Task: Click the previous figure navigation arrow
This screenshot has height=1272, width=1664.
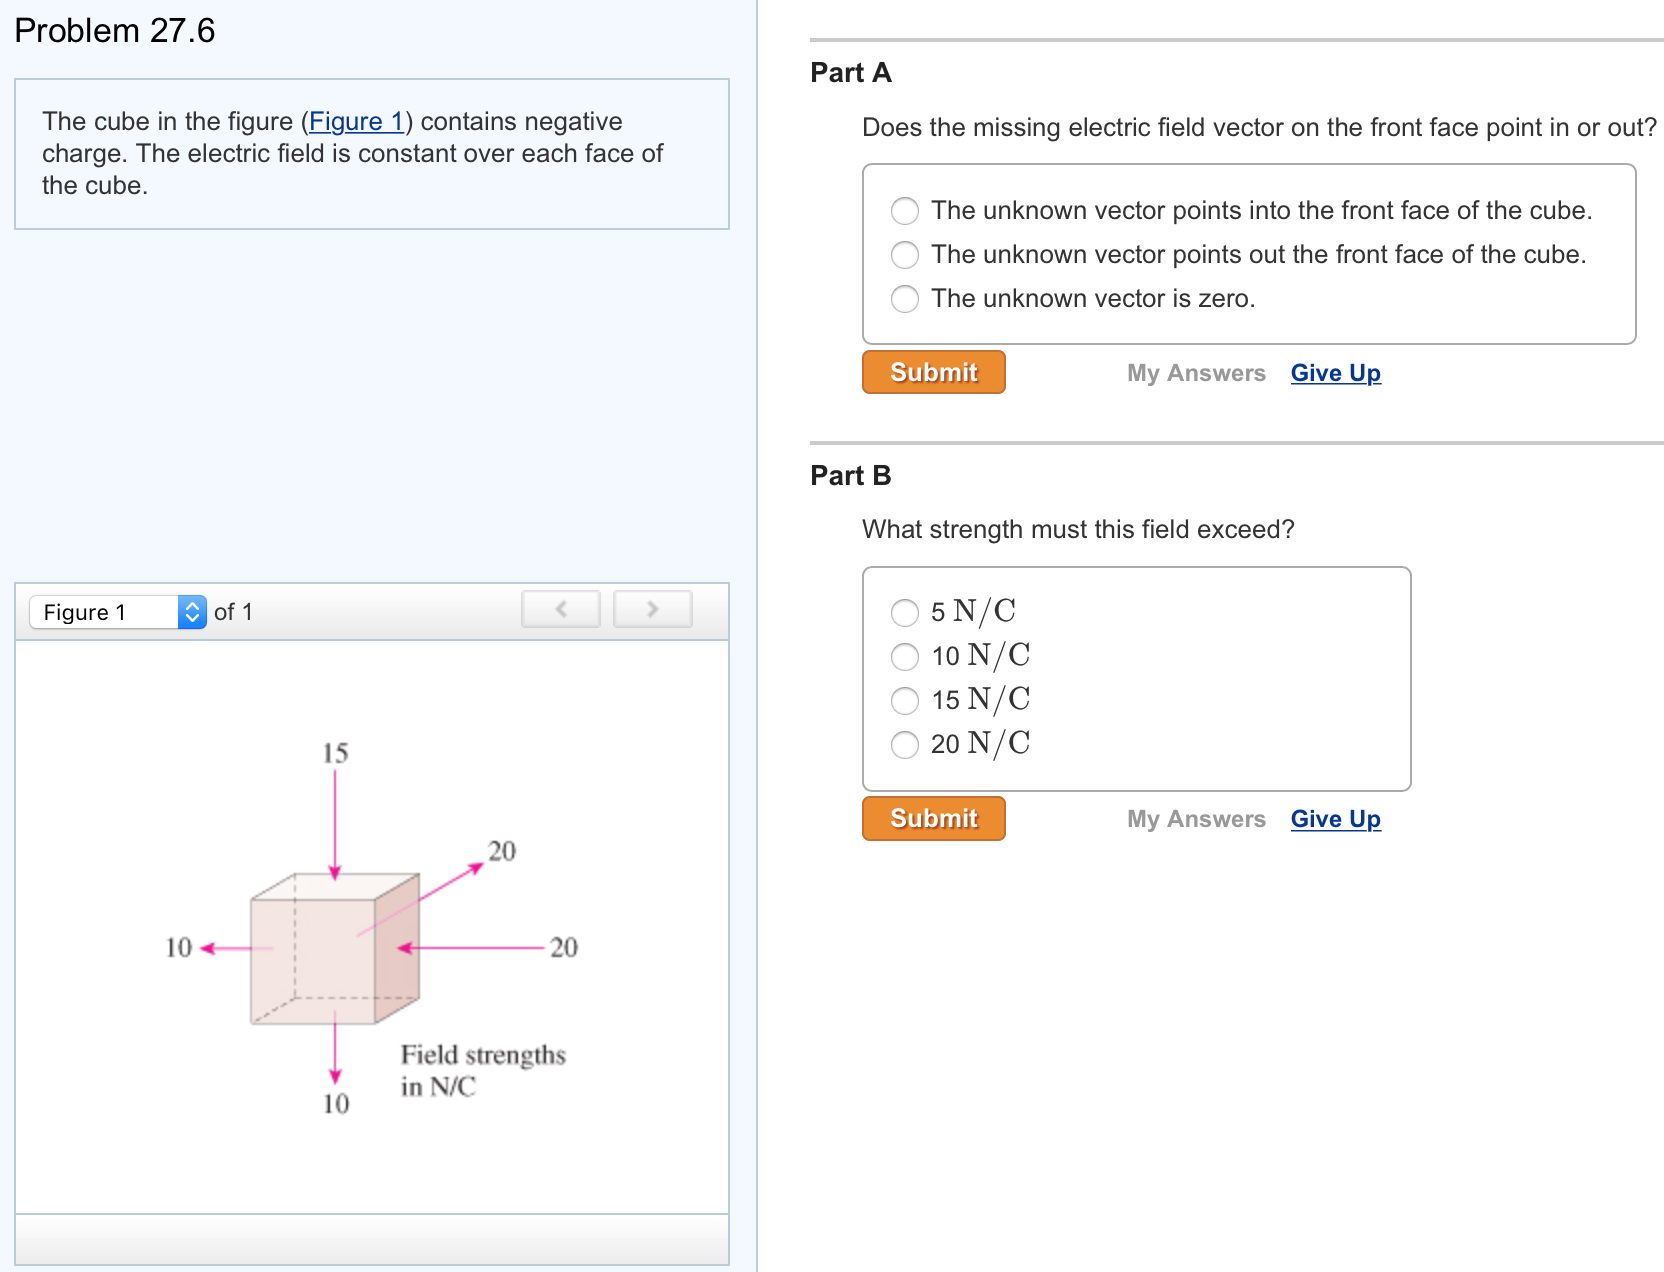Action: point(561,608)
